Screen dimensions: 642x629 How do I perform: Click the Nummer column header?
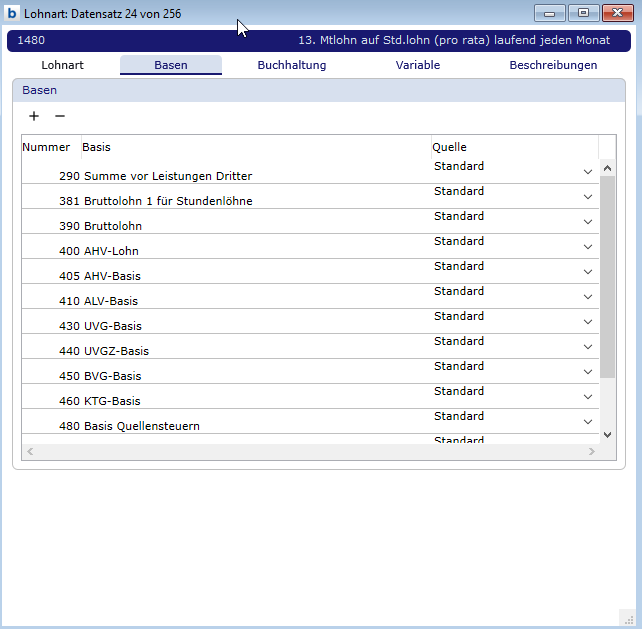[x=47, y=147]
